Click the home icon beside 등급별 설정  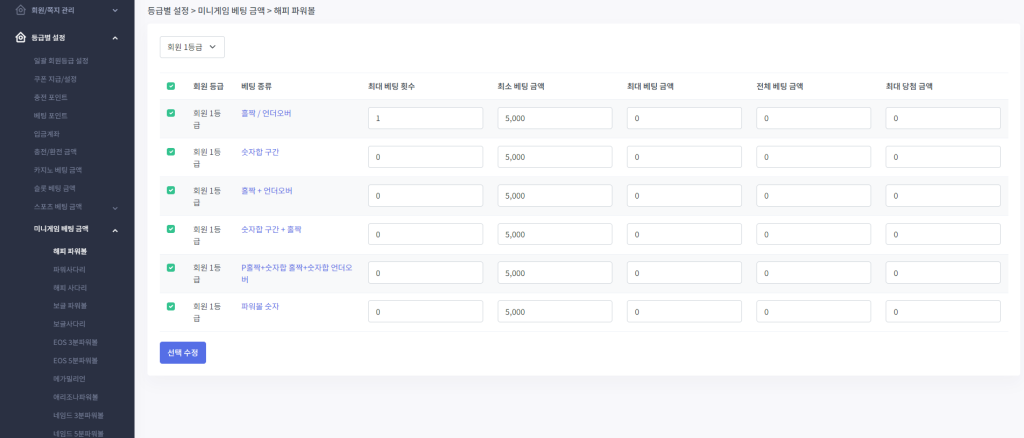pyautogui.click(x=20, y=38)
